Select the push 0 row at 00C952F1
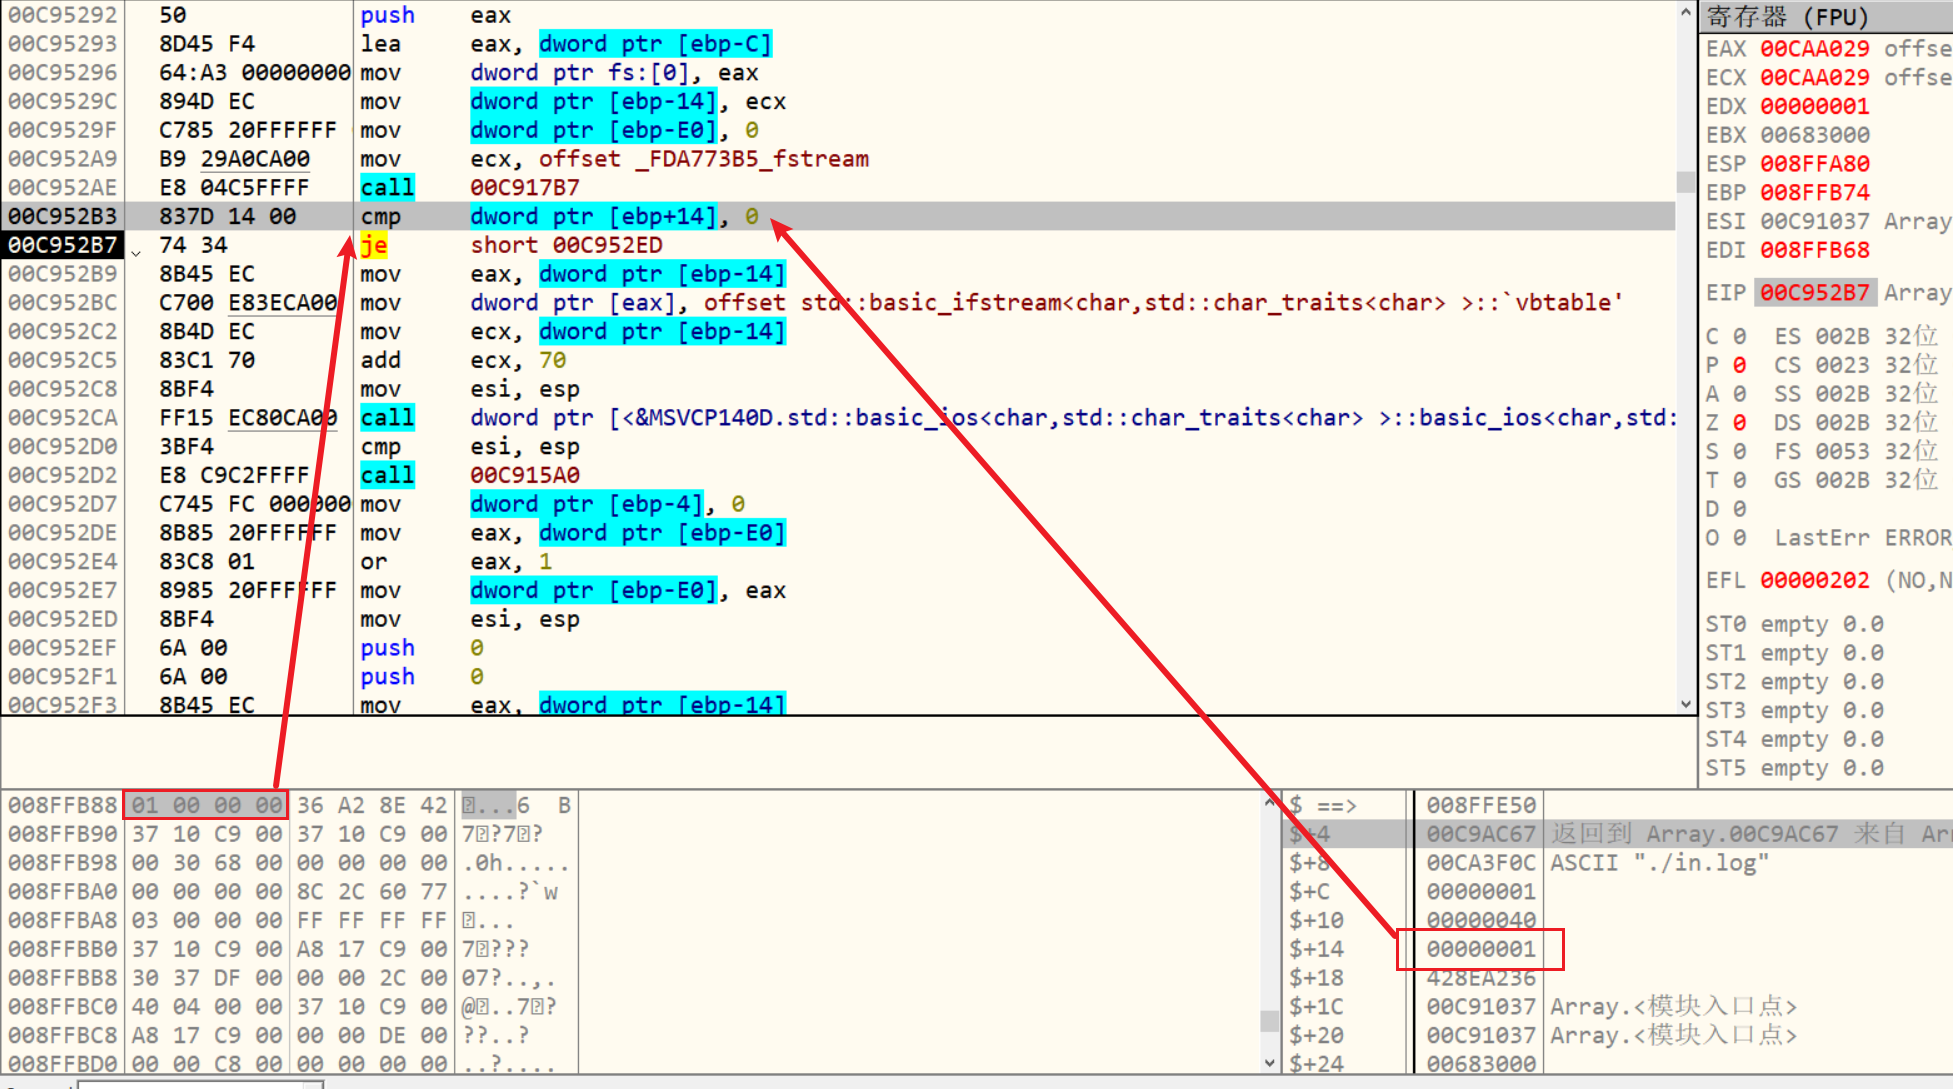This screenshot has height=1089, width=1953. point(838,678)
